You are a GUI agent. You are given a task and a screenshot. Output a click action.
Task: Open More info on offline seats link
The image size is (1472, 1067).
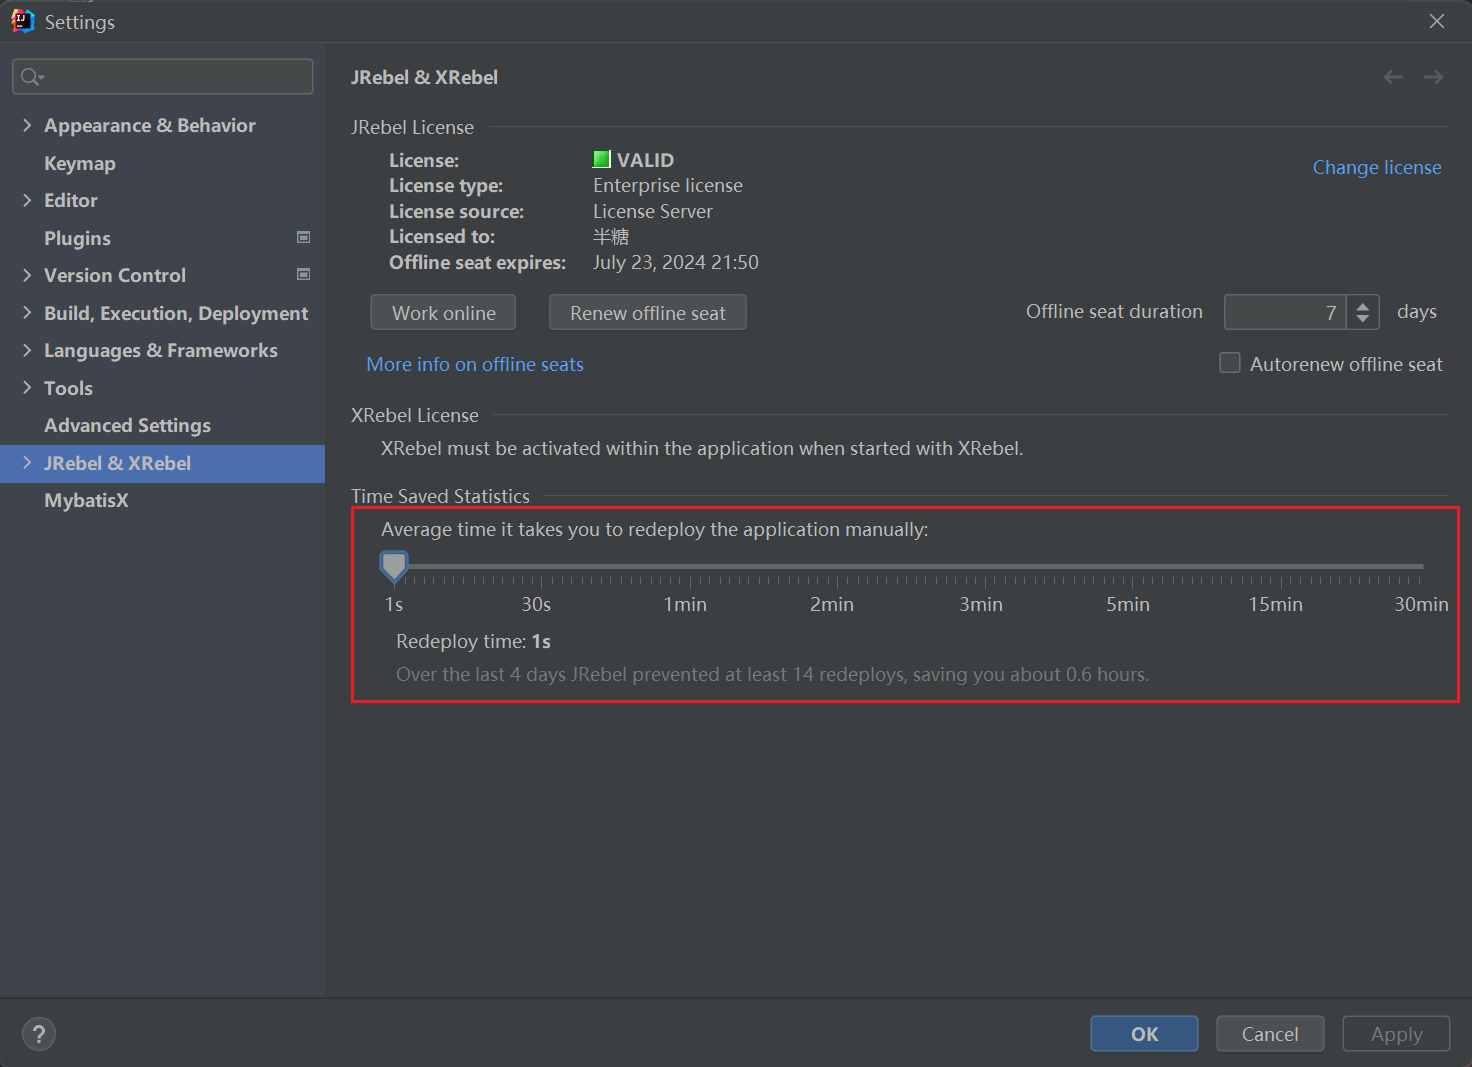pos(475,365)
